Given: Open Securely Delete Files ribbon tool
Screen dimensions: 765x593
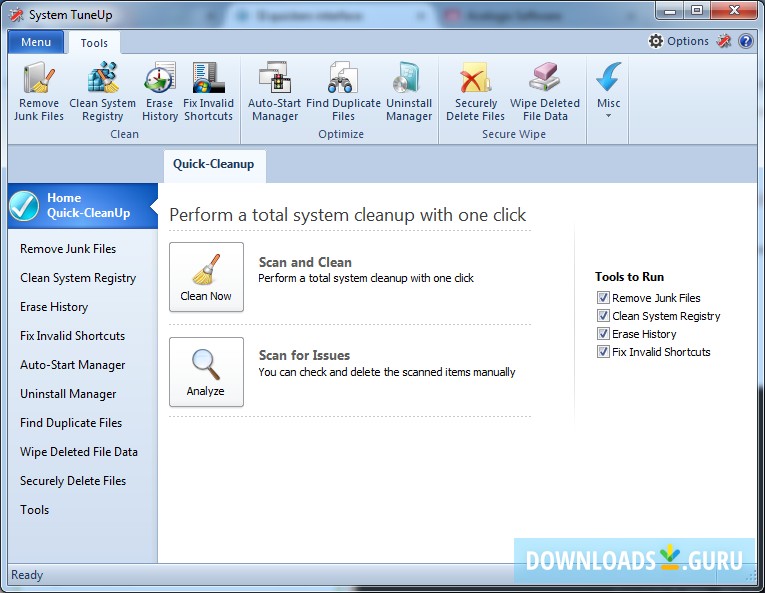Looking at the screenshot, I should click(x=475, y=91).
